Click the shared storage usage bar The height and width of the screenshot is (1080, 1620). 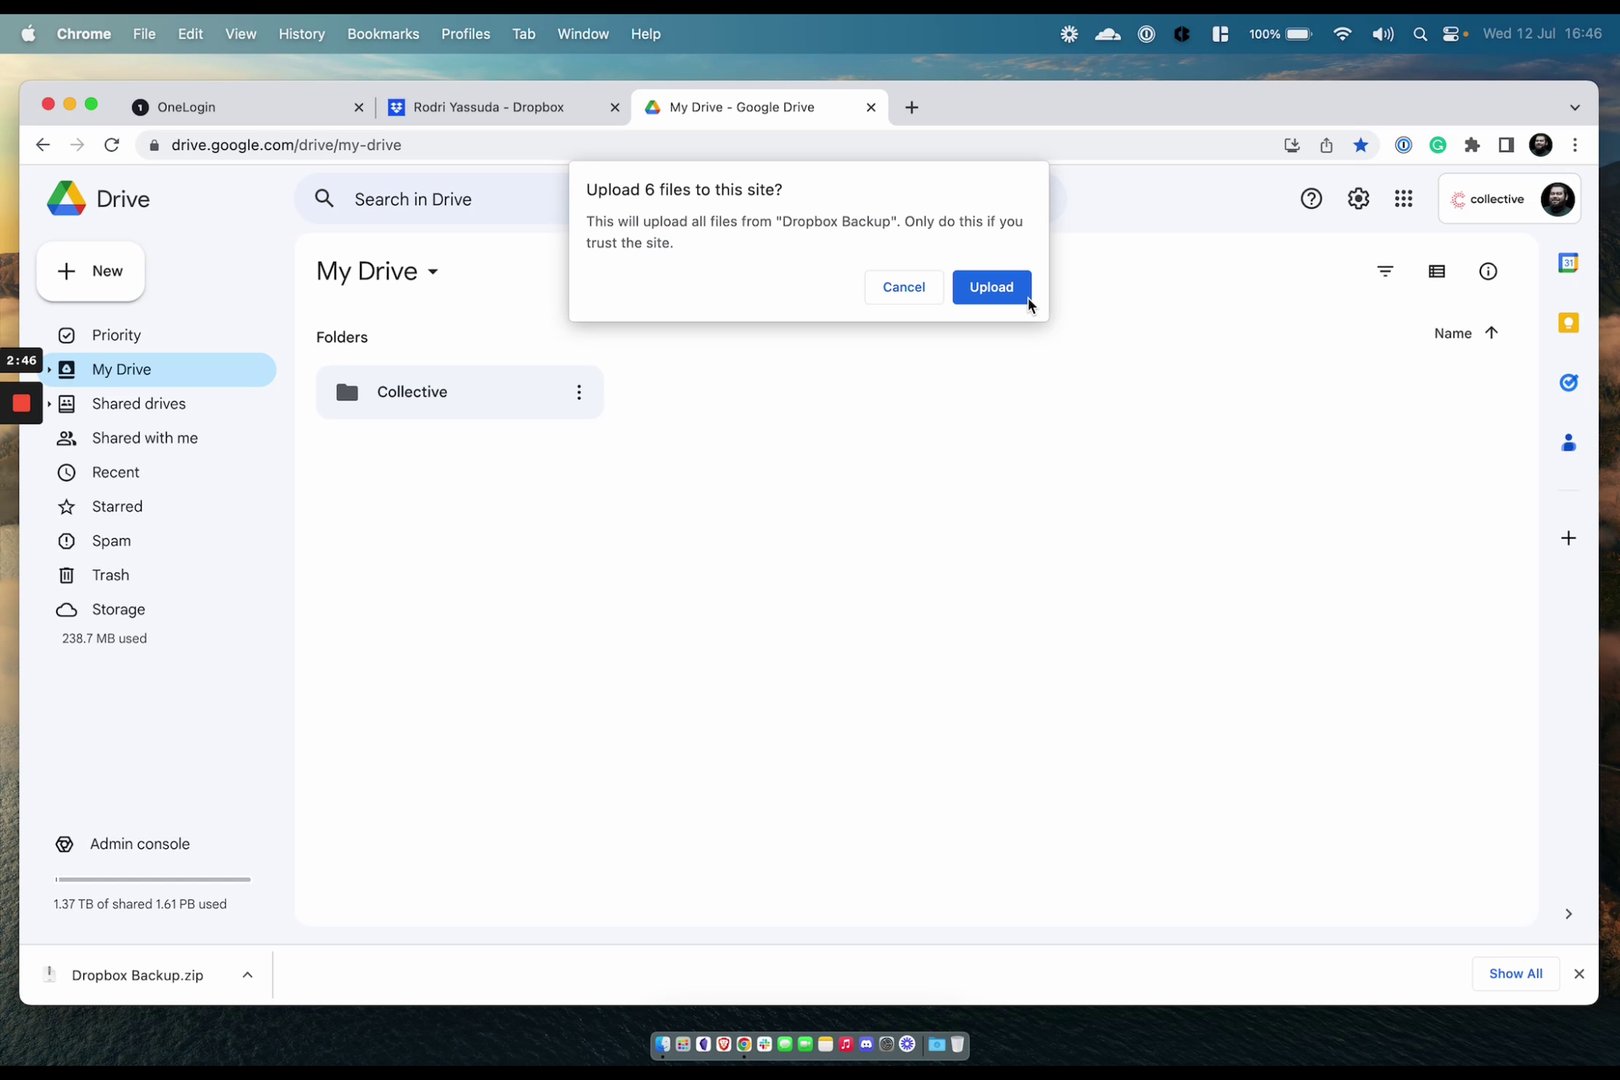[x=153, y=880]
